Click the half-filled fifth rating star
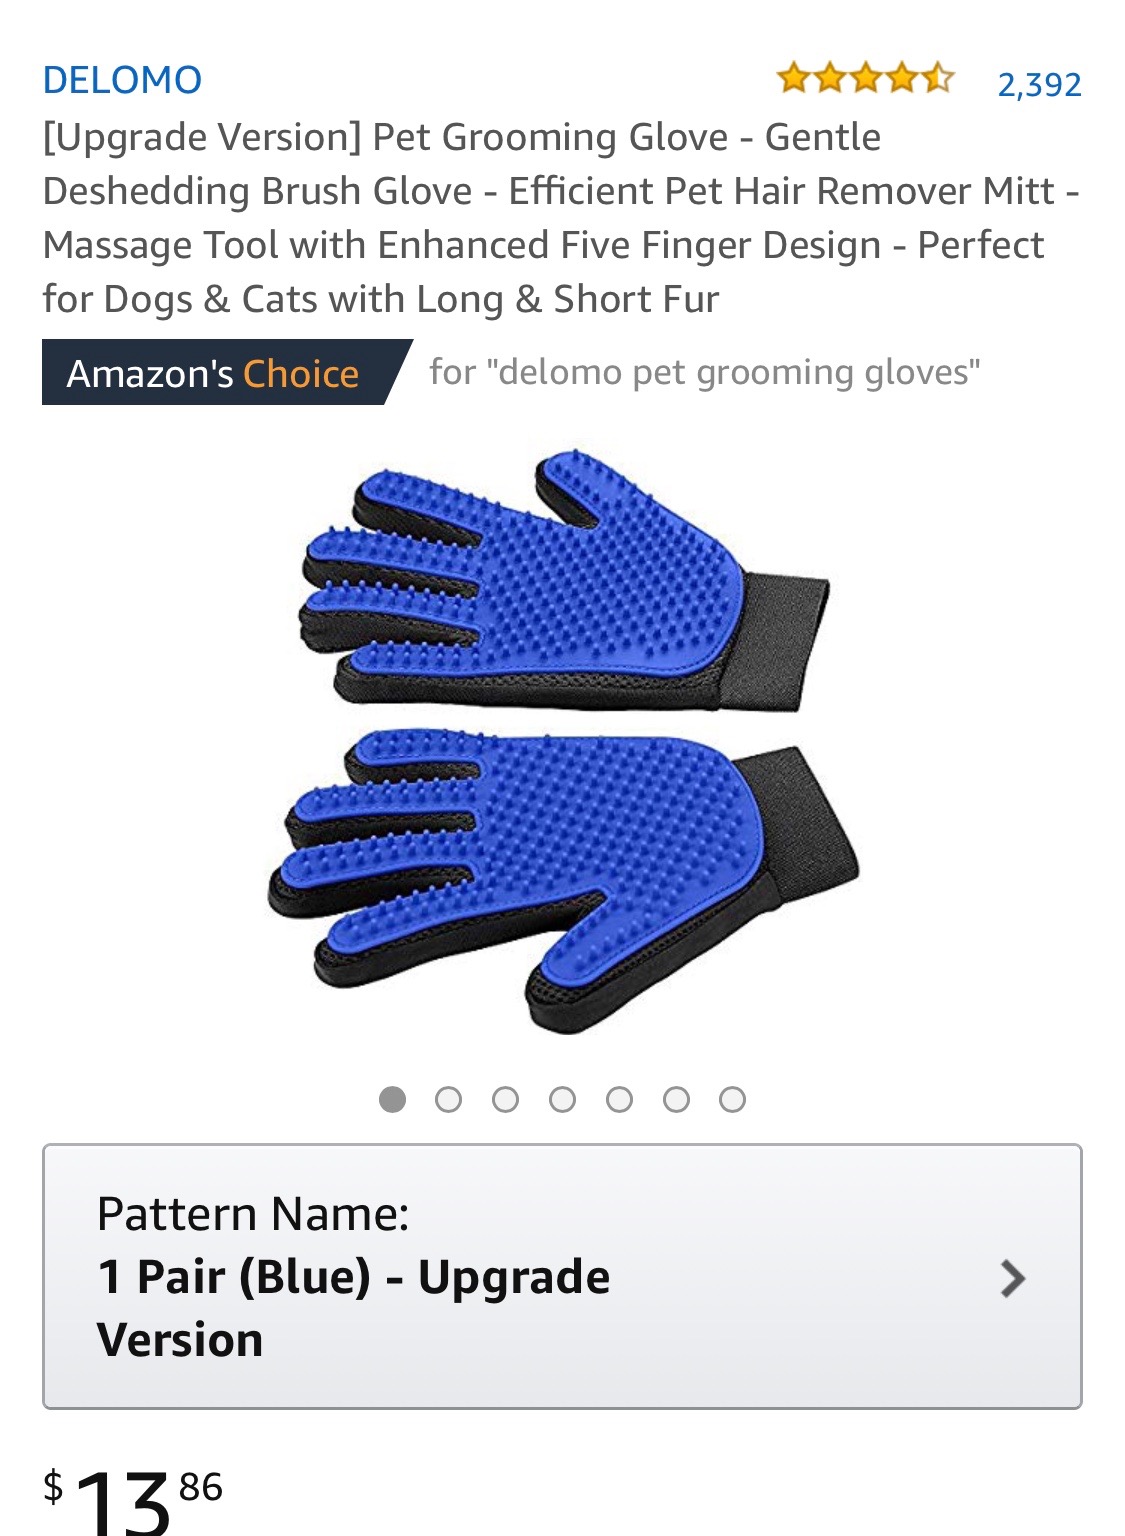 [x=937, y=78]
